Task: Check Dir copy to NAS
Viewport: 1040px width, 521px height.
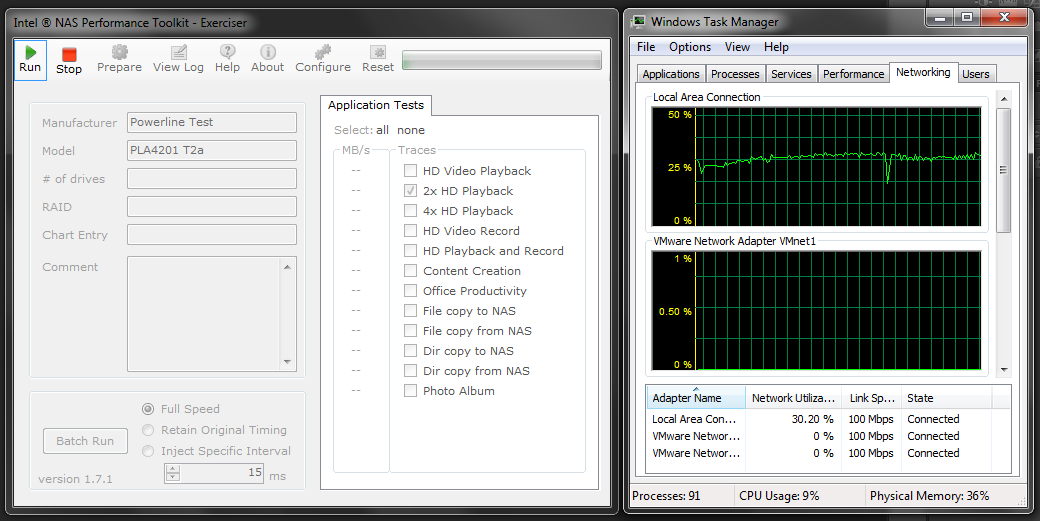Action: [x=411, y=351]
